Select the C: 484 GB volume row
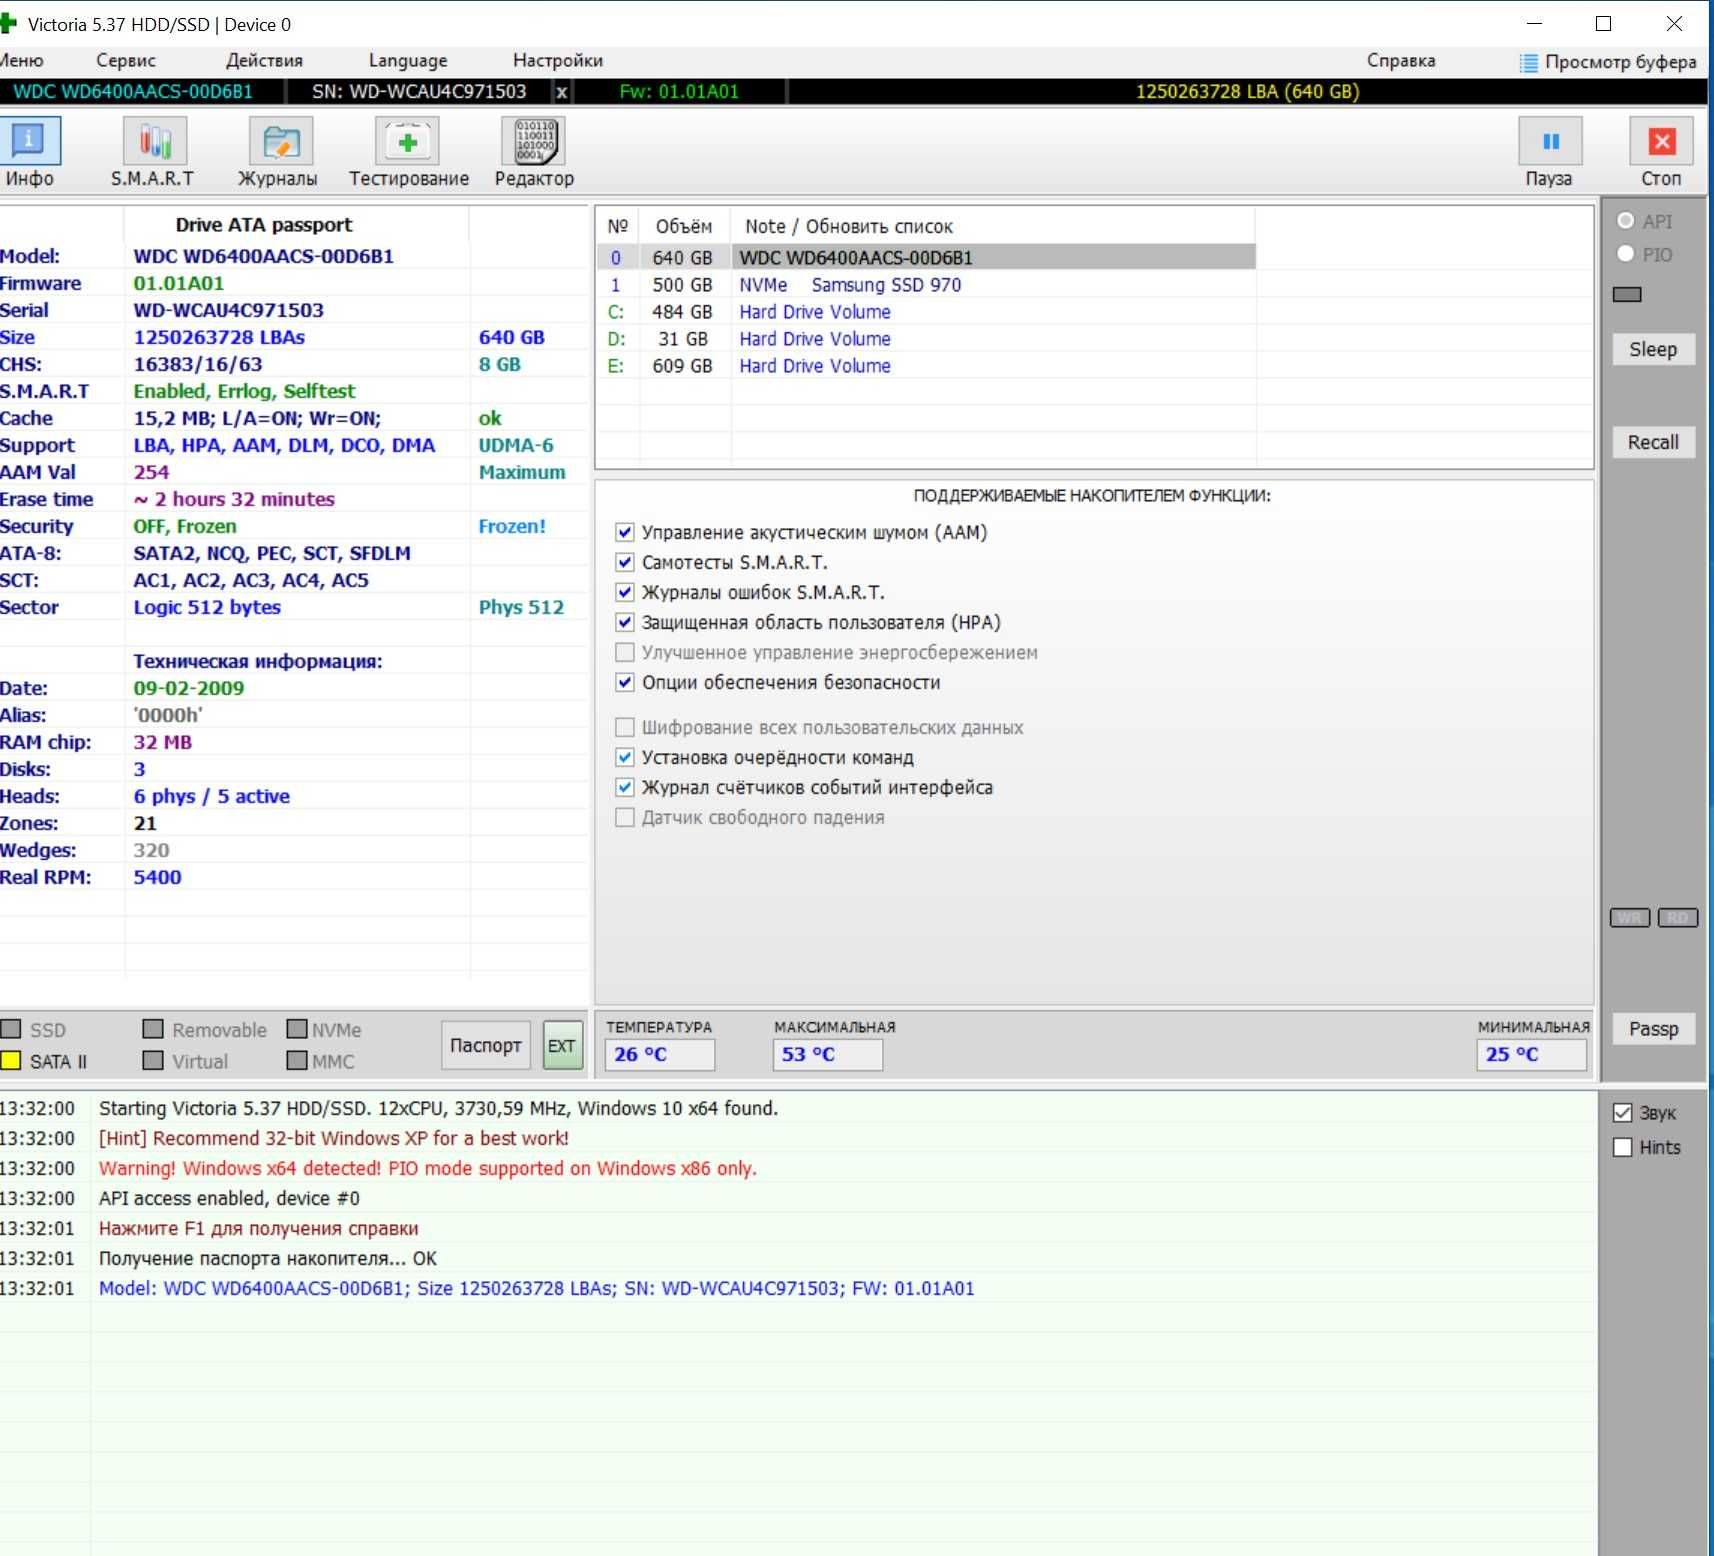 pyautogui.click(x=926, y=311)
